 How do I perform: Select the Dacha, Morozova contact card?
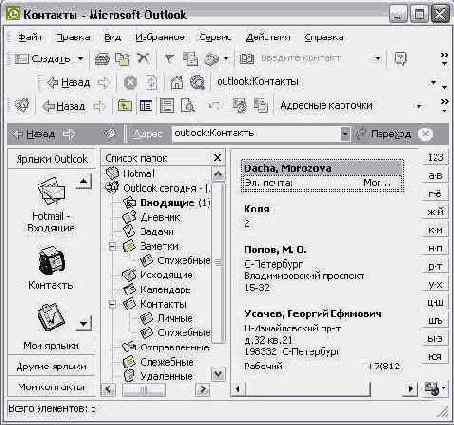pos(322,175)
